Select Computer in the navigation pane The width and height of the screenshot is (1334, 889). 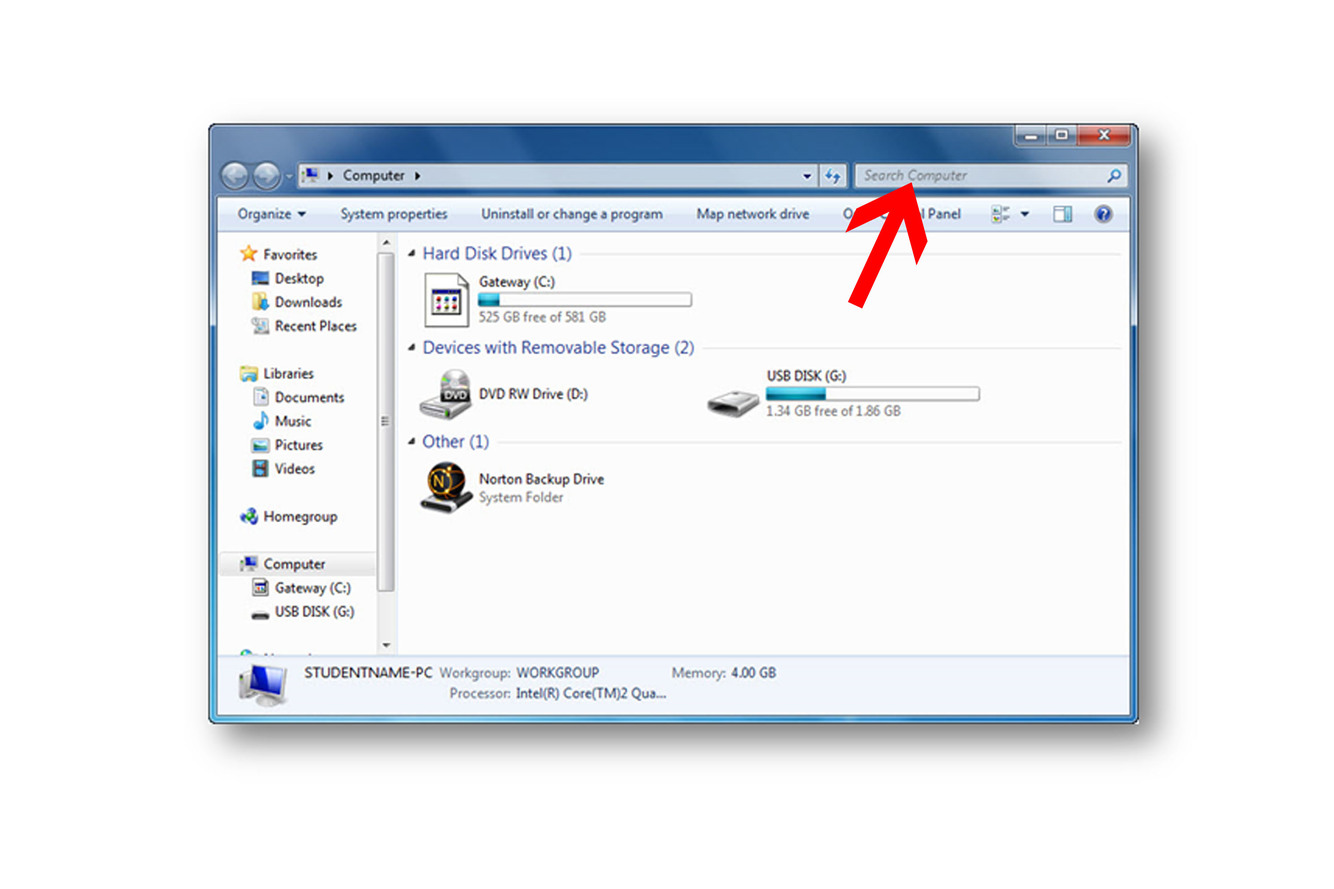294,564
